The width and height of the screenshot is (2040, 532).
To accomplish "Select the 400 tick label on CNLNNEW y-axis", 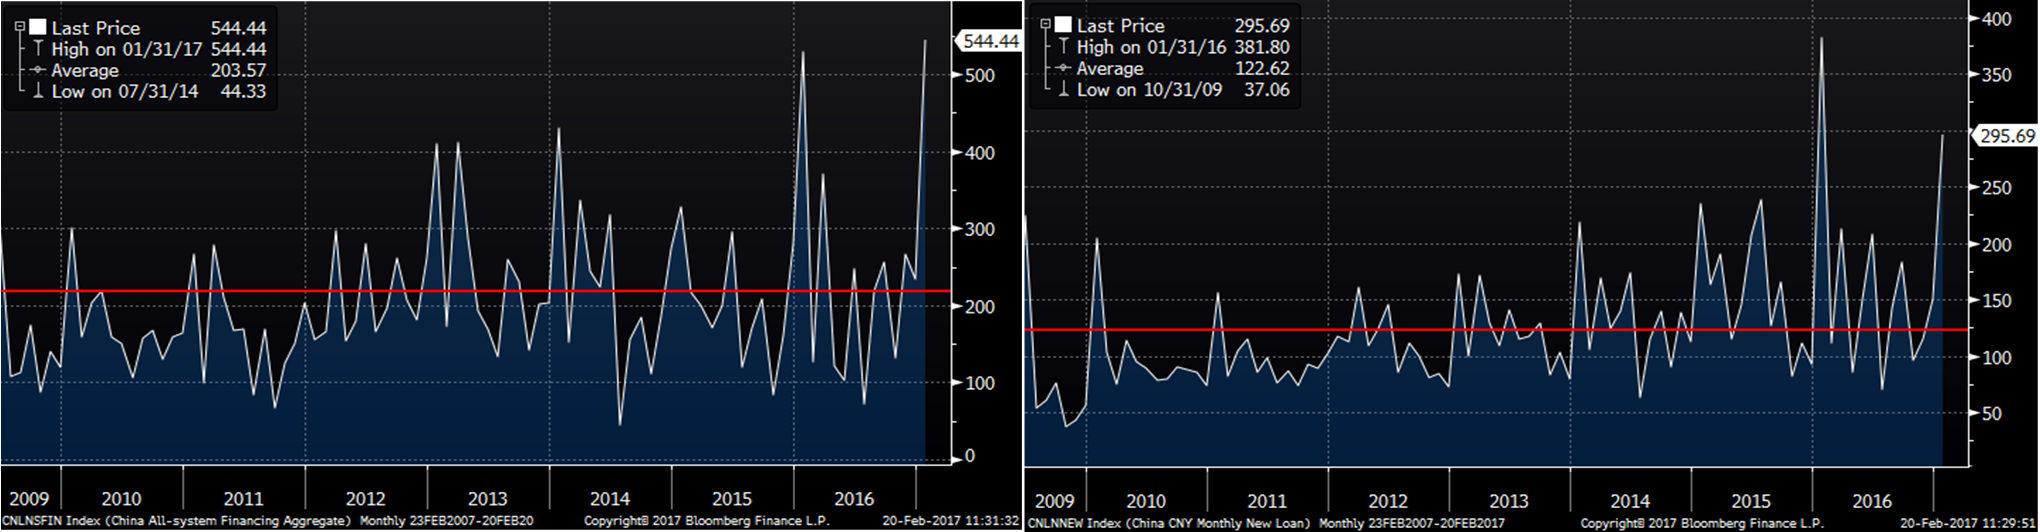I will point(1996,19).
